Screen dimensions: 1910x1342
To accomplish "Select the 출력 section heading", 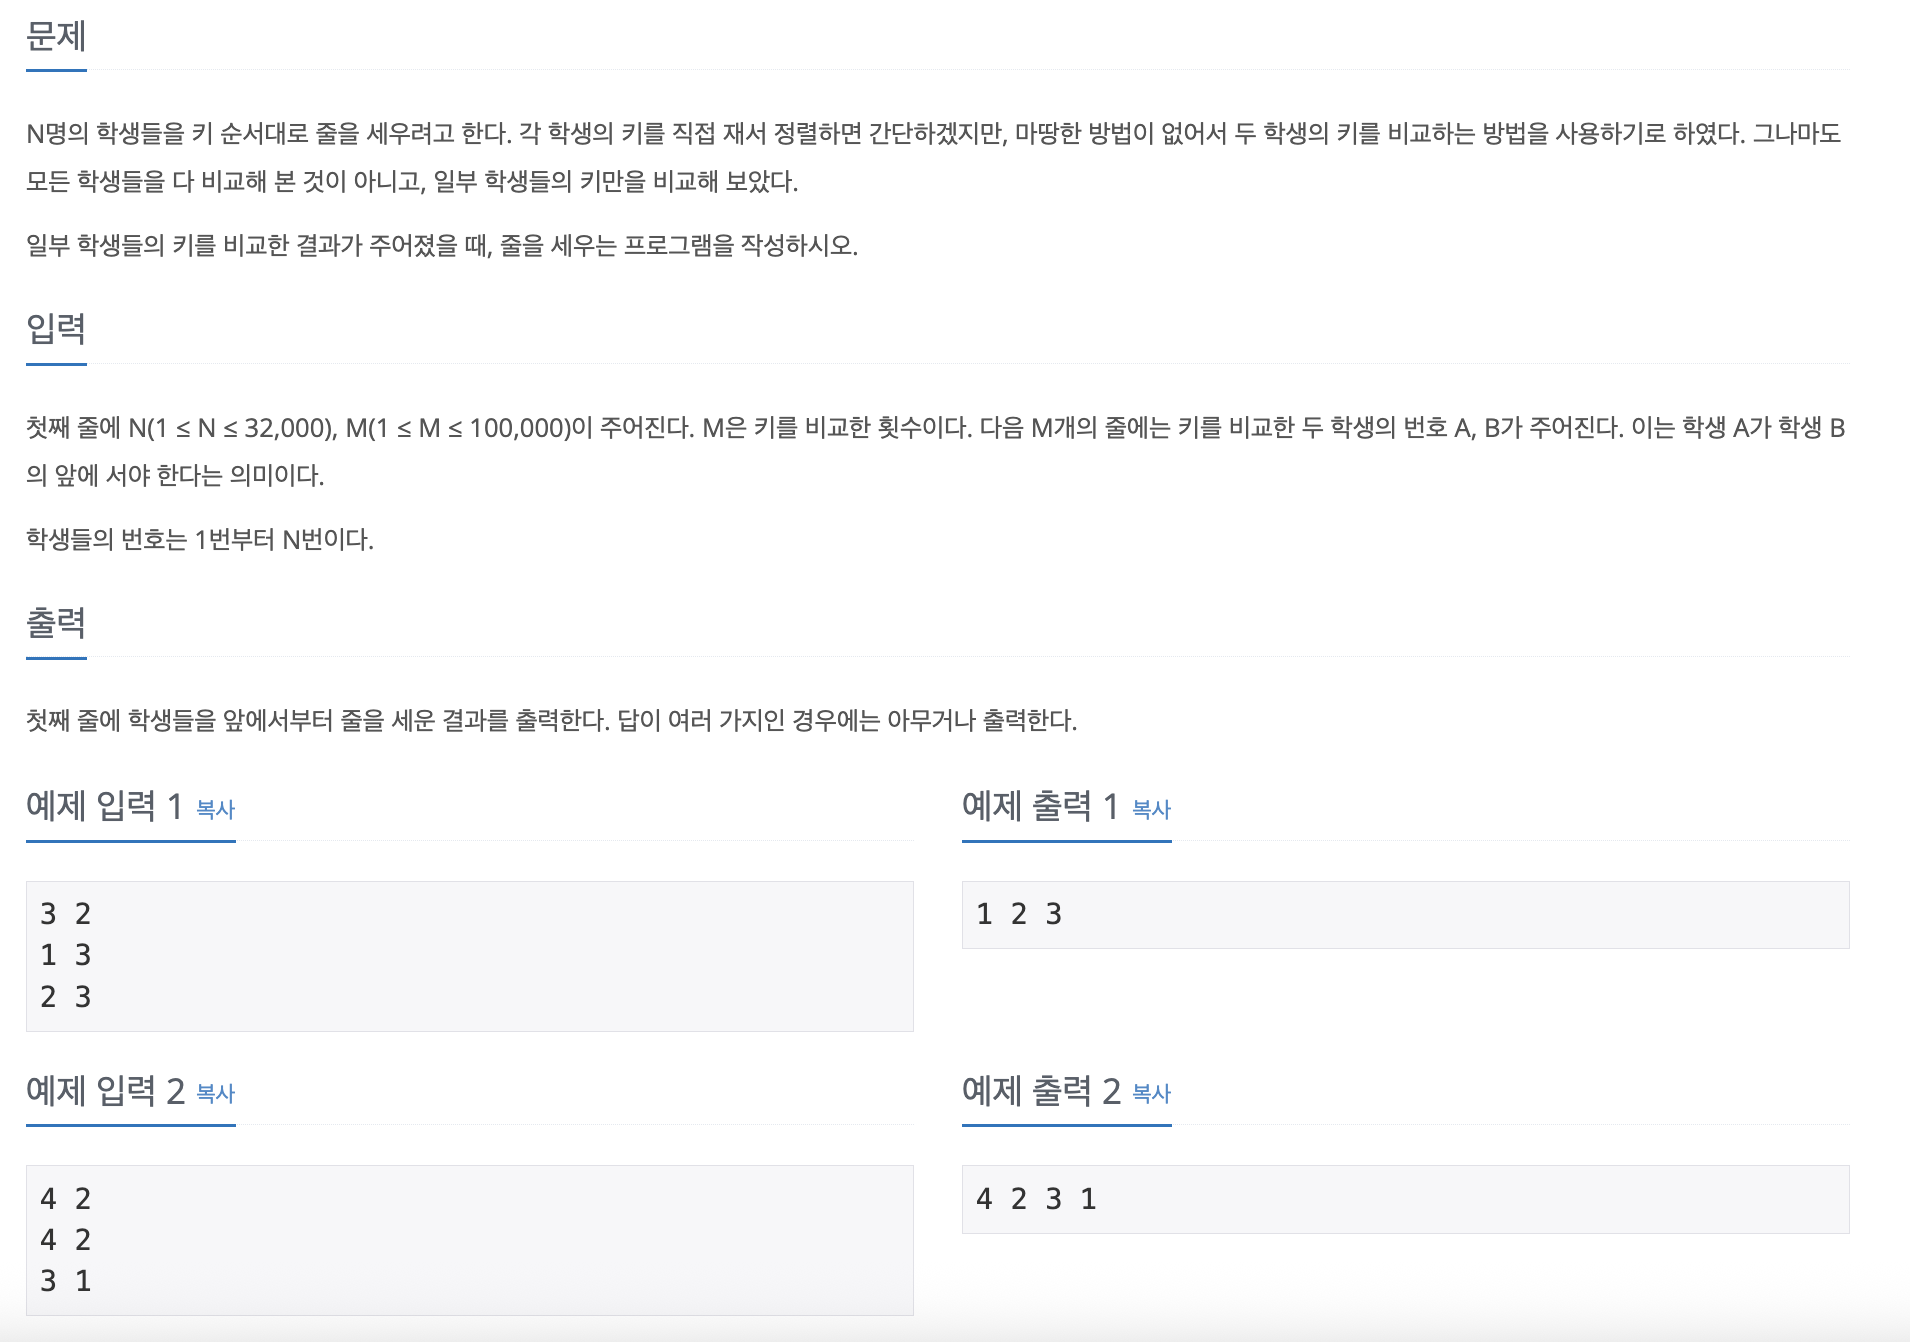I will point(55,622).
